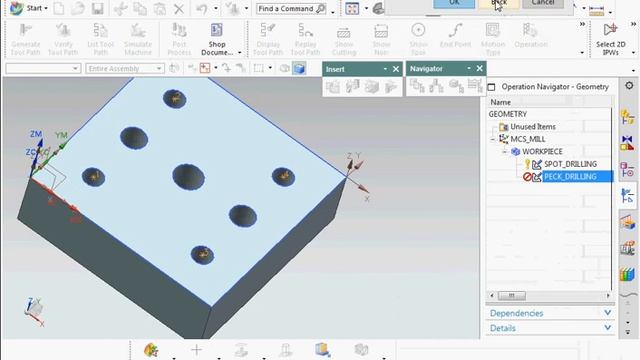Click the Copy icon

140,8
